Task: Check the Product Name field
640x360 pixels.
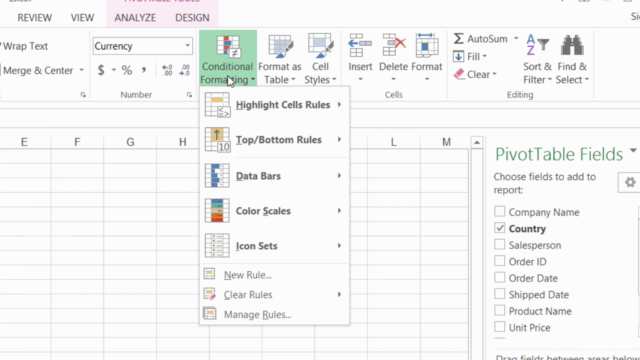Action: click(500, 310)
